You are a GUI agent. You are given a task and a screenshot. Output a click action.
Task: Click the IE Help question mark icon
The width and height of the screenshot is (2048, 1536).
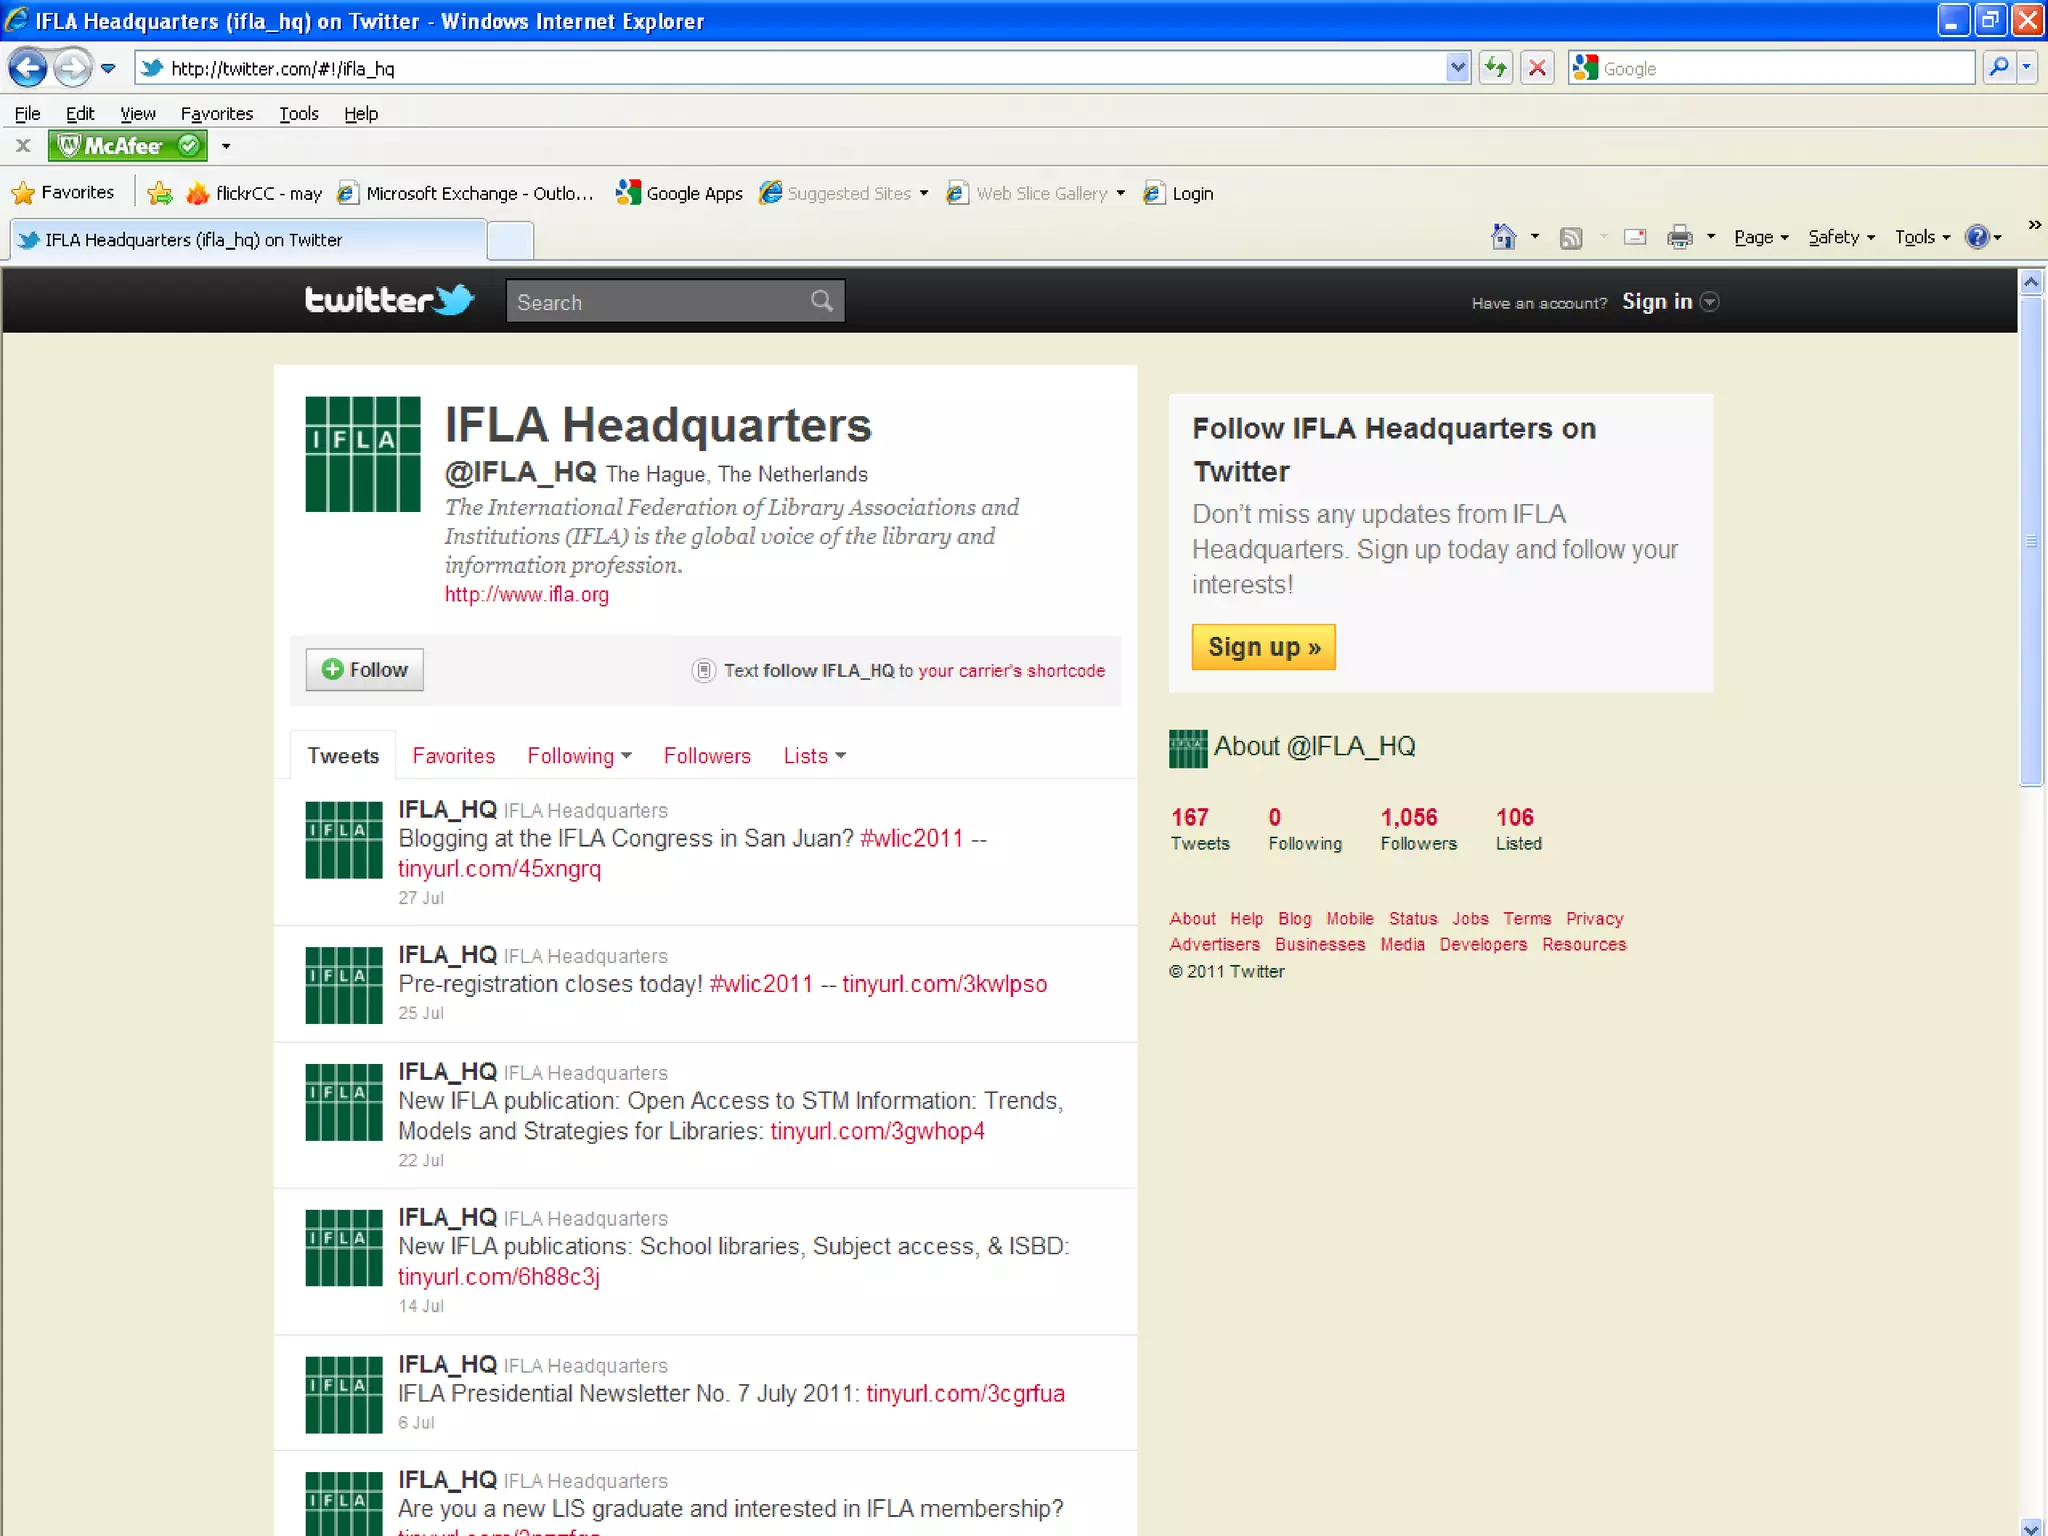click(1976, 237)
